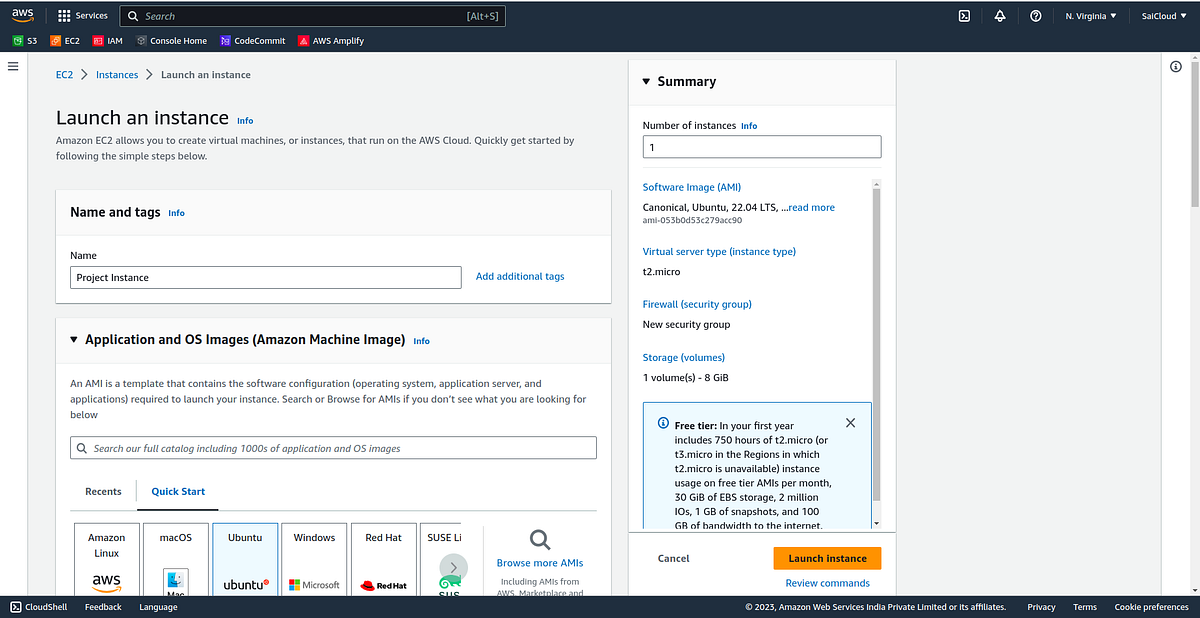
Task: Open the Info panel icon on the right
Action: [1176, 66]
